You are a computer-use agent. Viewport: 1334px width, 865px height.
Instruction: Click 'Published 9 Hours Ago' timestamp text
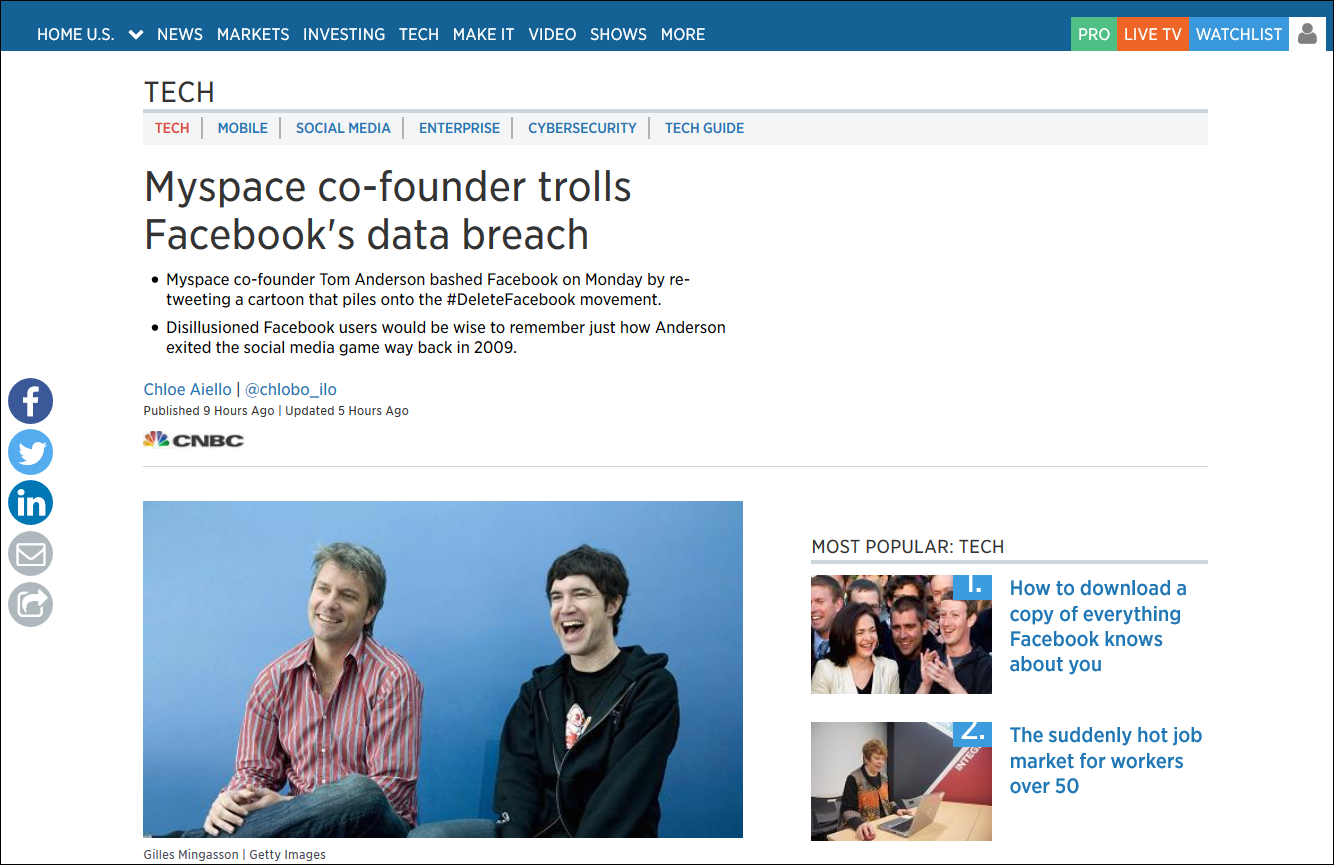(209, 411)
